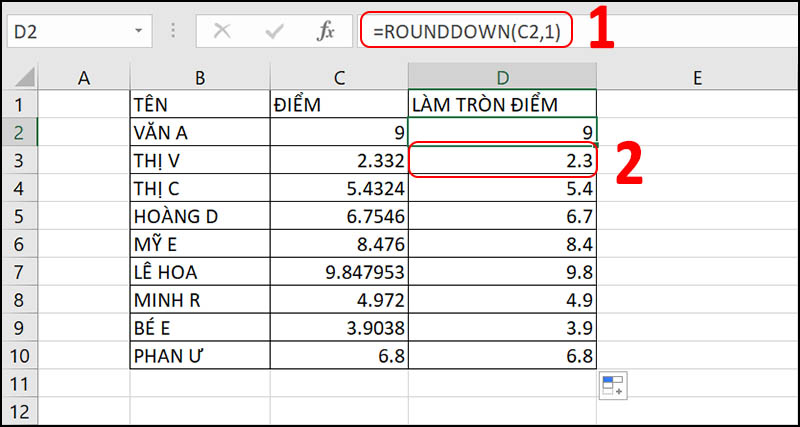Click the Auto Fill Options icon
The image size is (800, 427).
click(613, 385)
